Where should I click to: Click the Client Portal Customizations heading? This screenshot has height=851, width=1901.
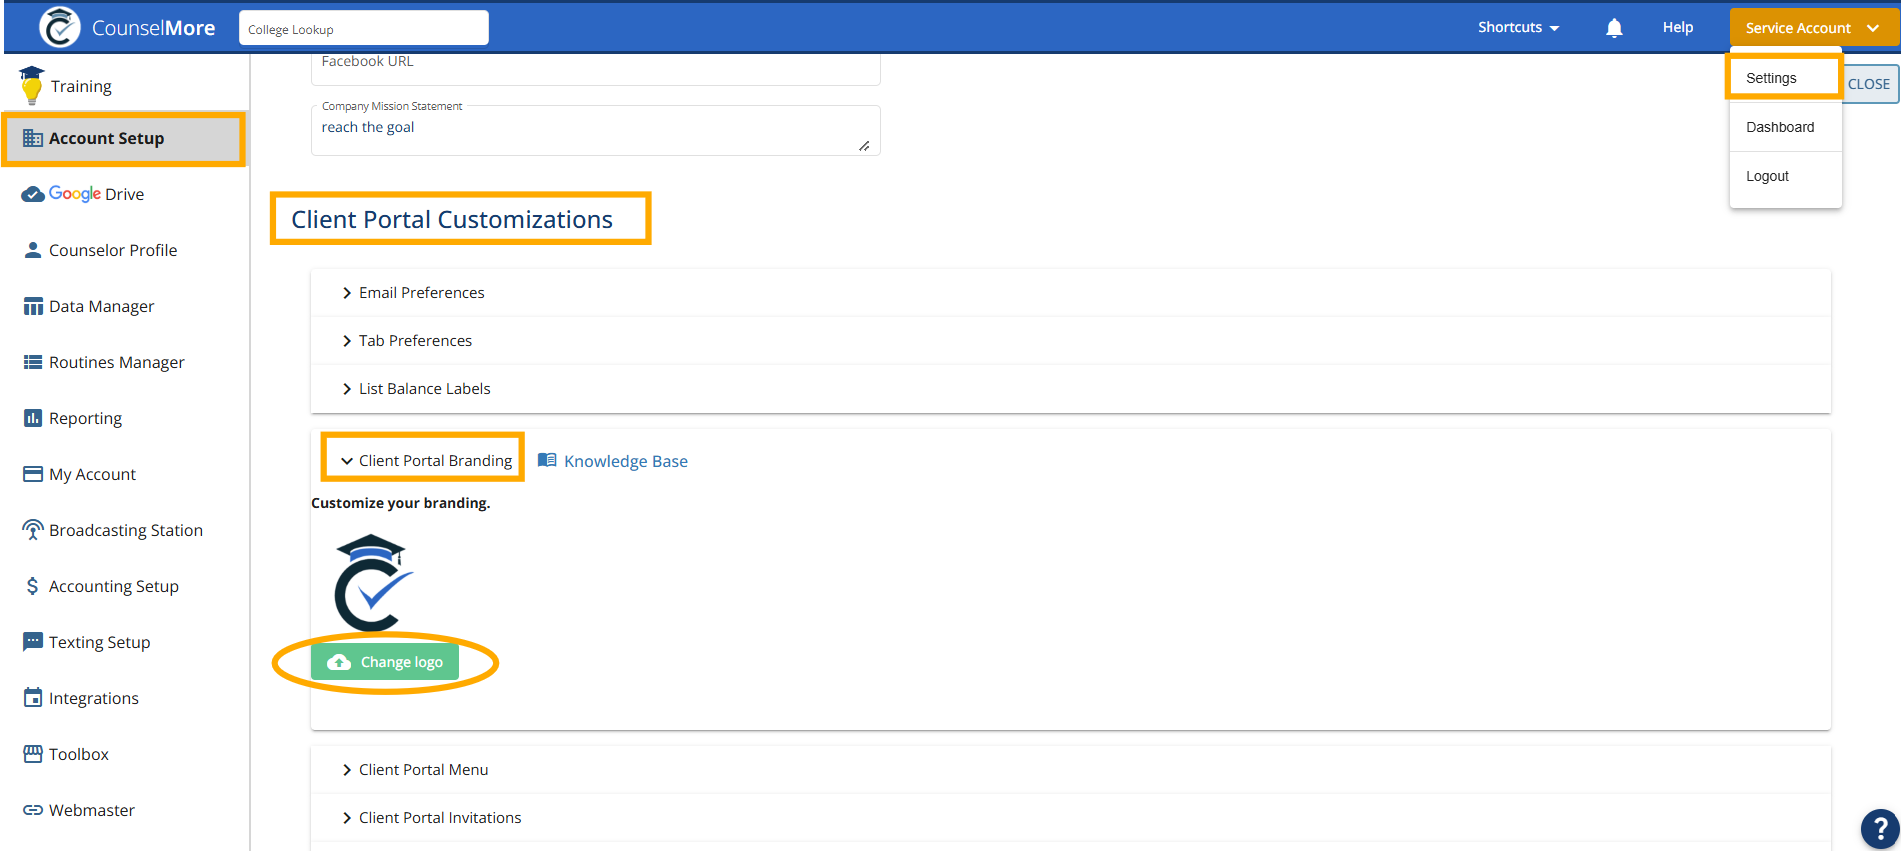[452, 219]
